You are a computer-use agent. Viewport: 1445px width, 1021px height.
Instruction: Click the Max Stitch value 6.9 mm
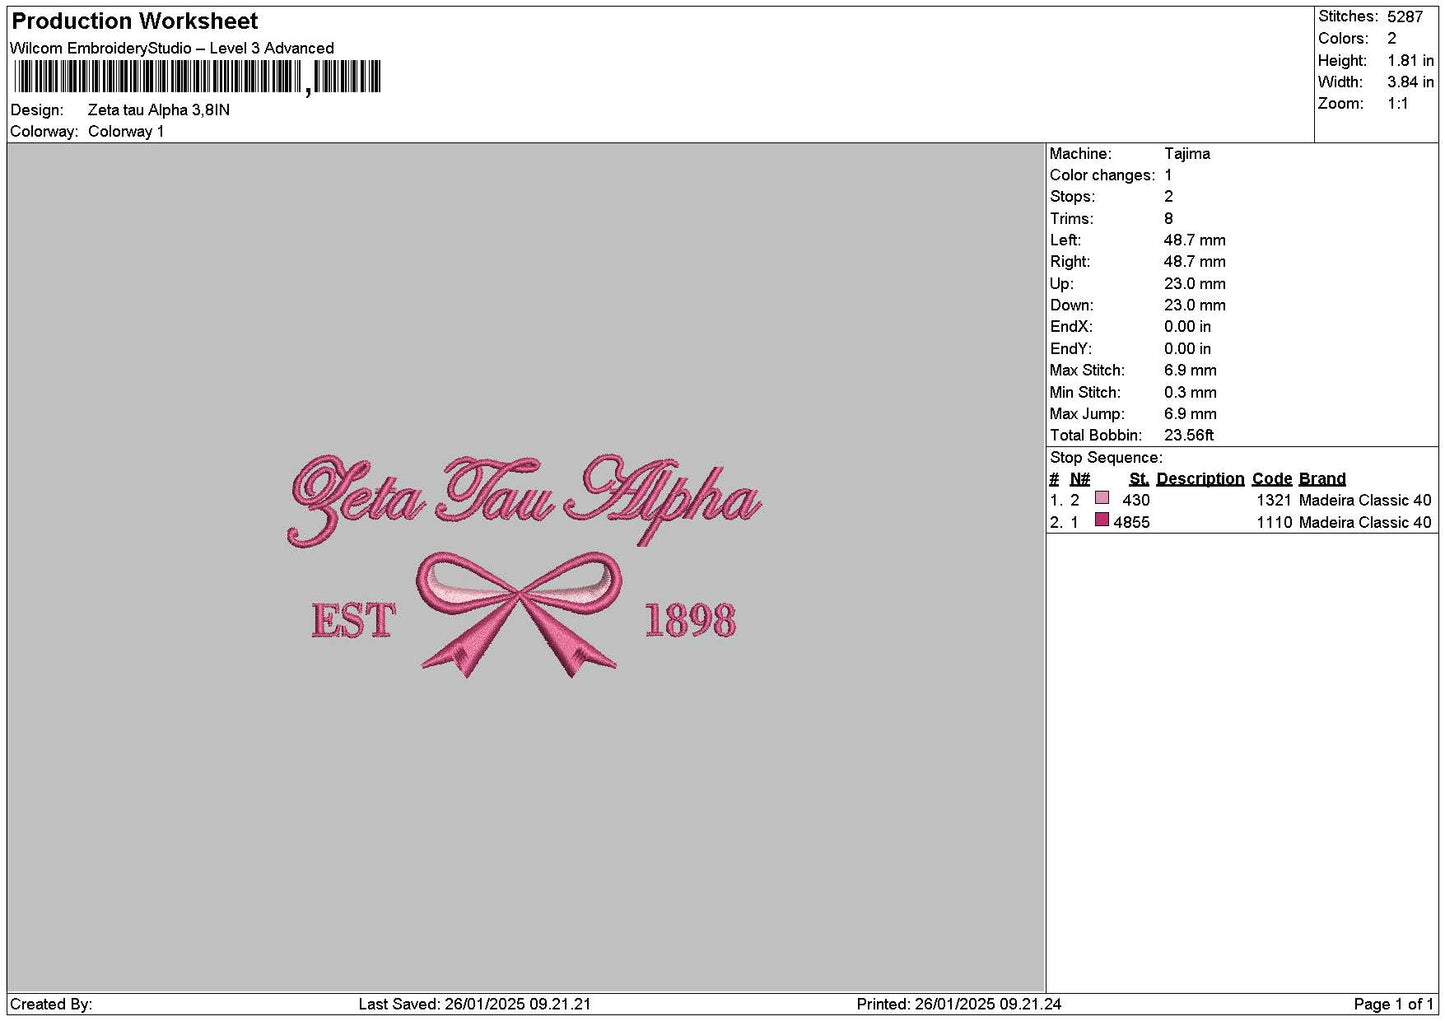click(1191, 370)
